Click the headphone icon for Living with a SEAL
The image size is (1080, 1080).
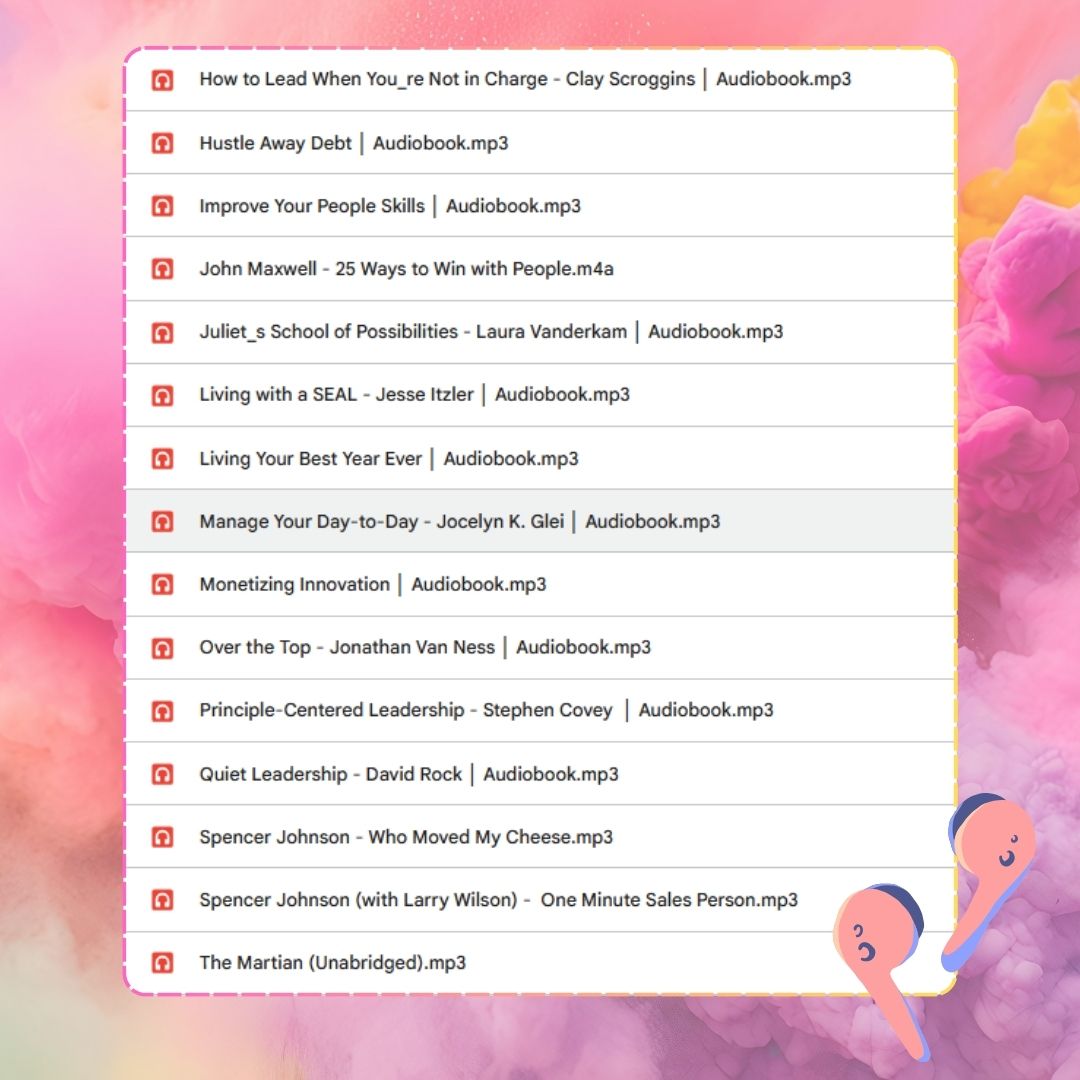162,396
